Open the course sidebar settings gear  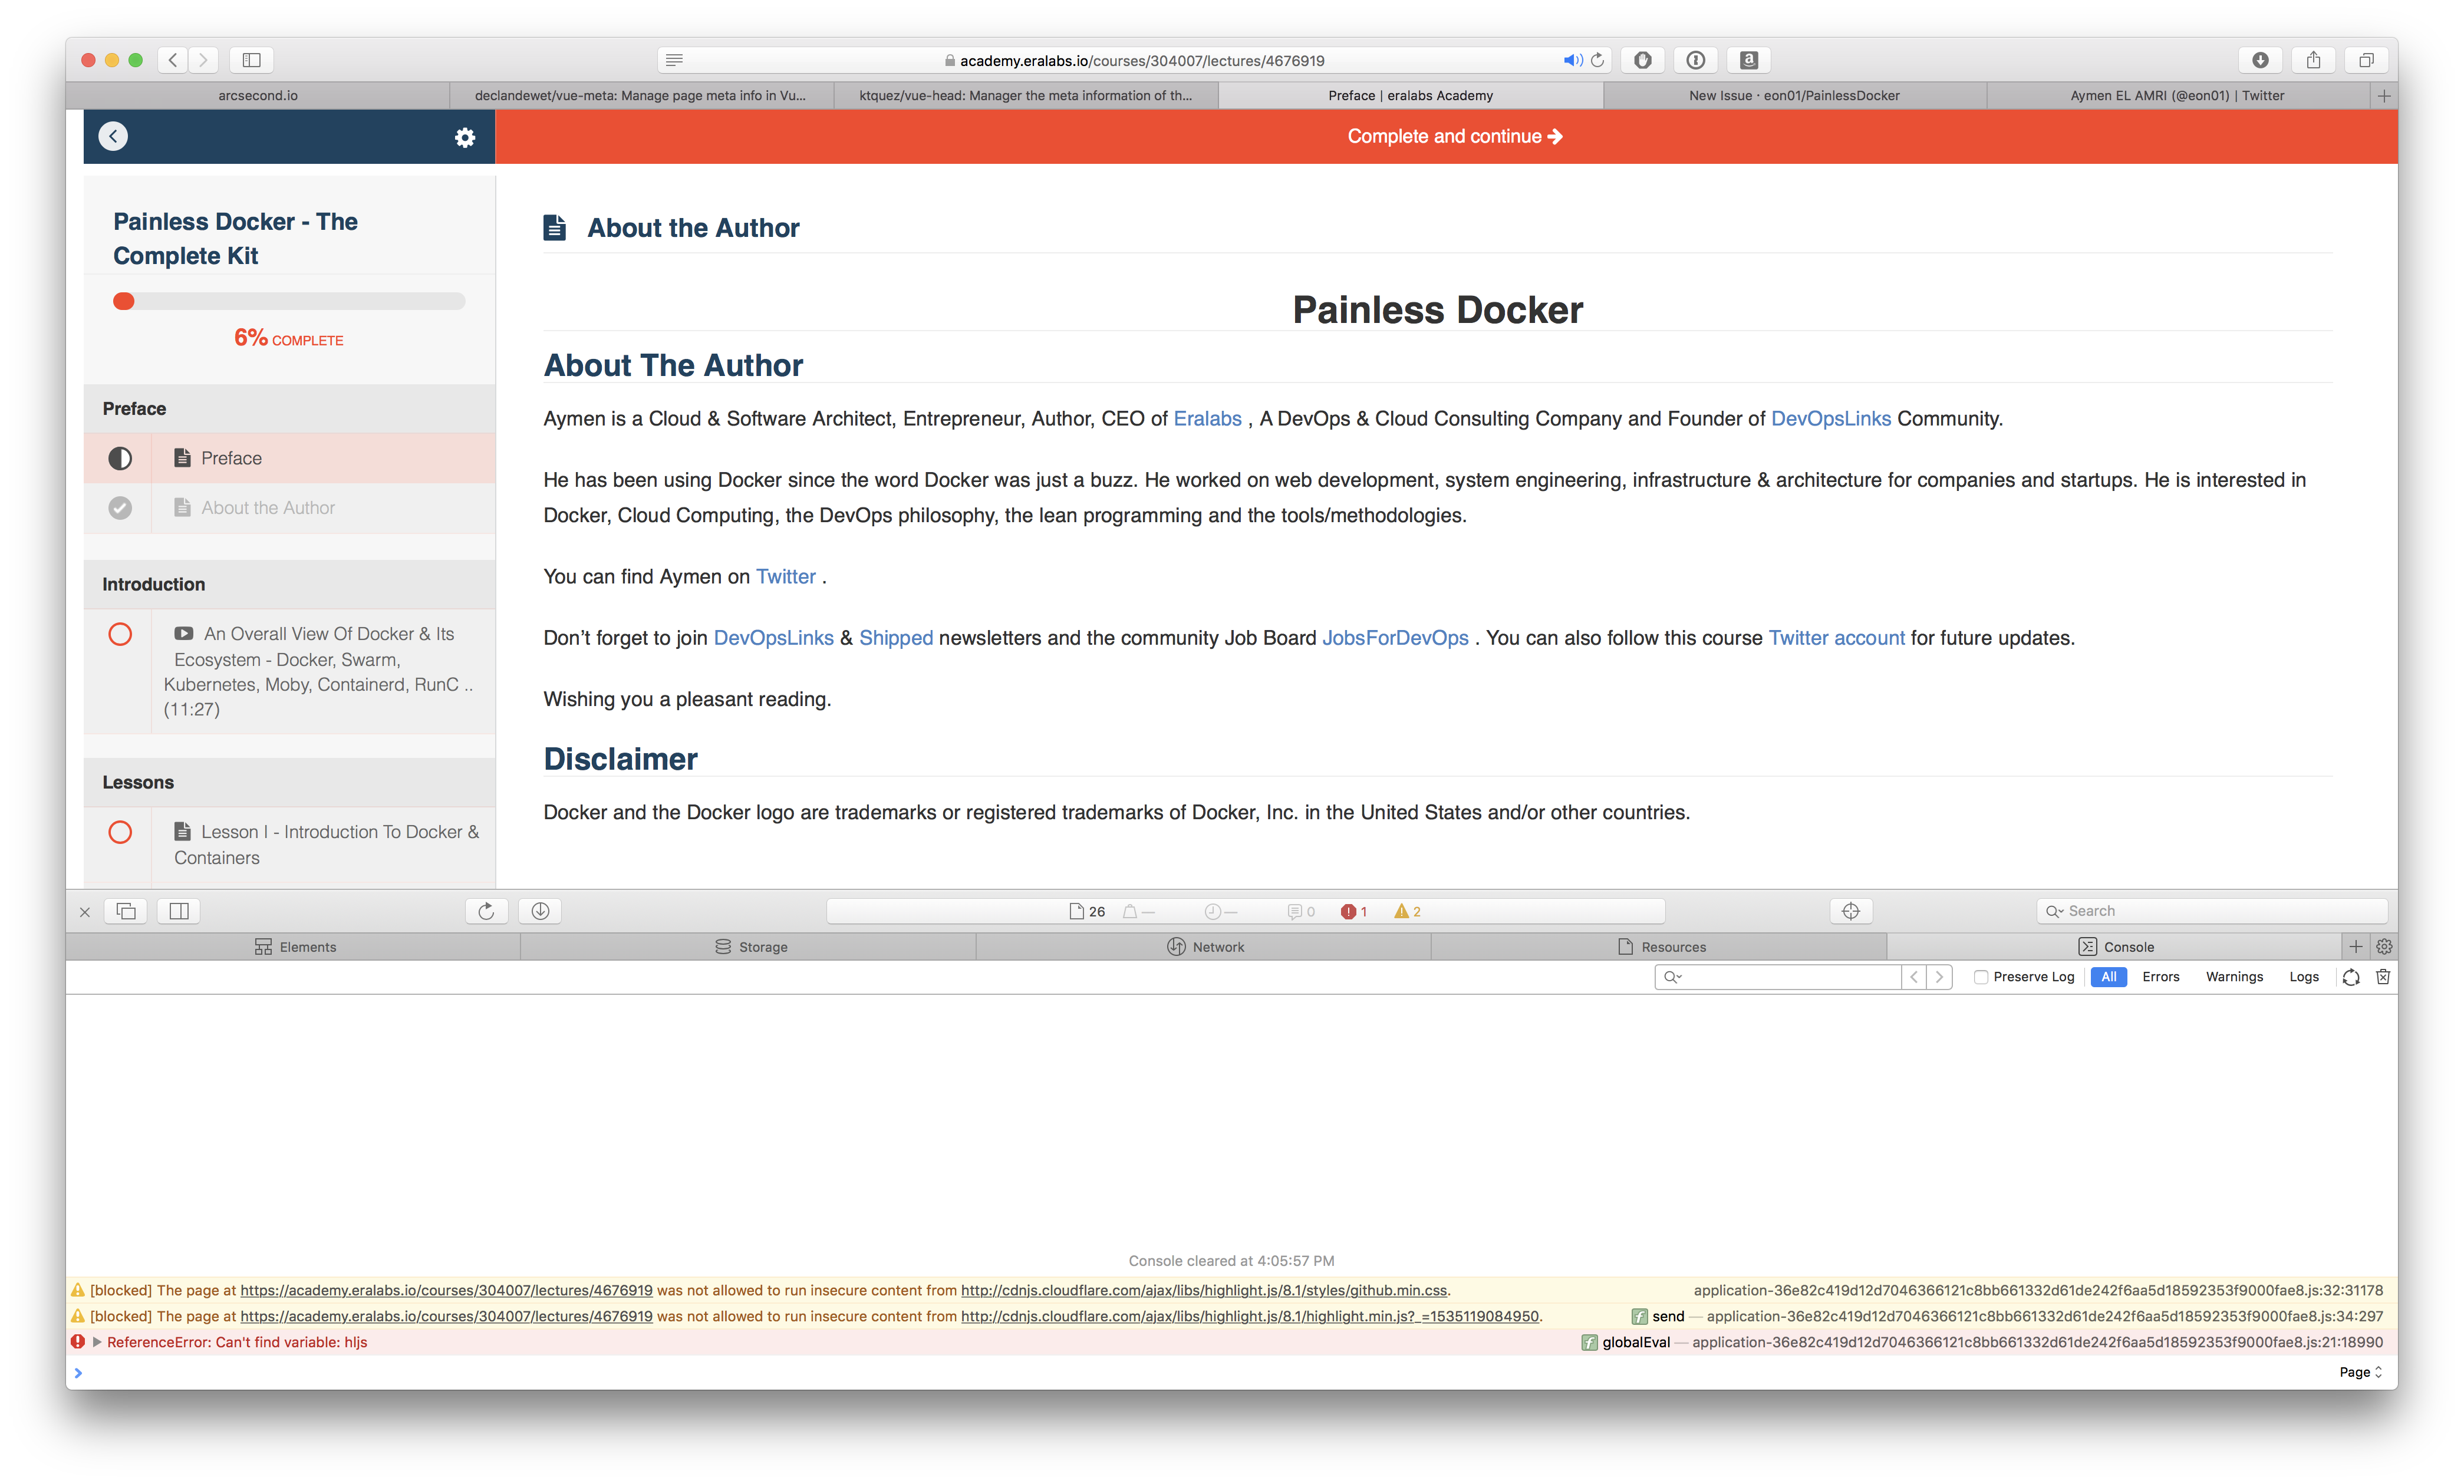(x=464, y=137)
